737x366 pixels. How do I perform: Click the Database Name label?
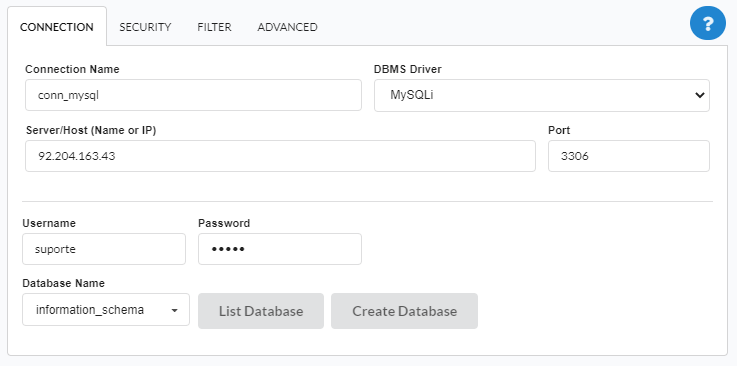(x=63, y=283)
